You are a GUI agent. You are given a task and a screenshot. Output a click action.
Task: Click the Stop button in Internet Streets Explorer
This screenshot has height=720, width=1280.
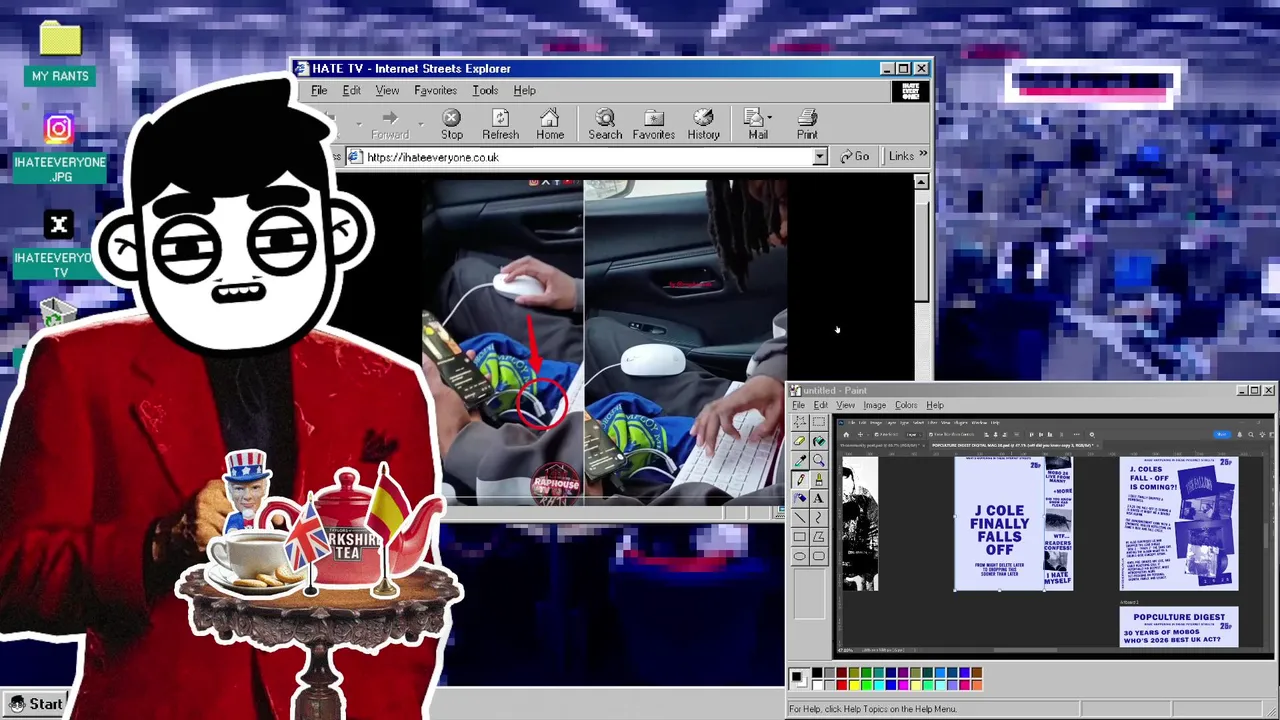click(x=452, y=124)
